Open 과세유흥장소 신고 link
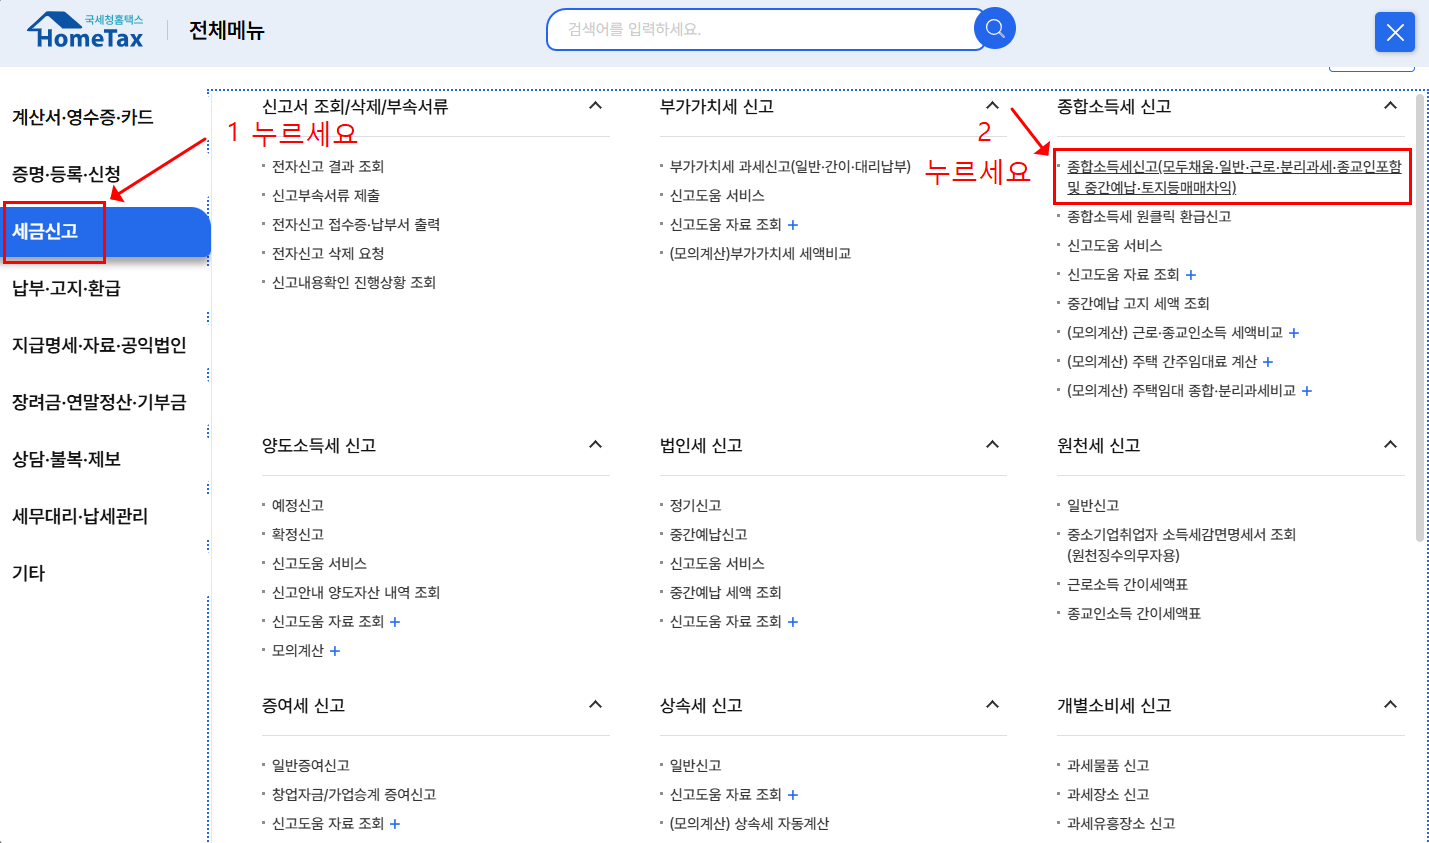 pos(1121,824)
